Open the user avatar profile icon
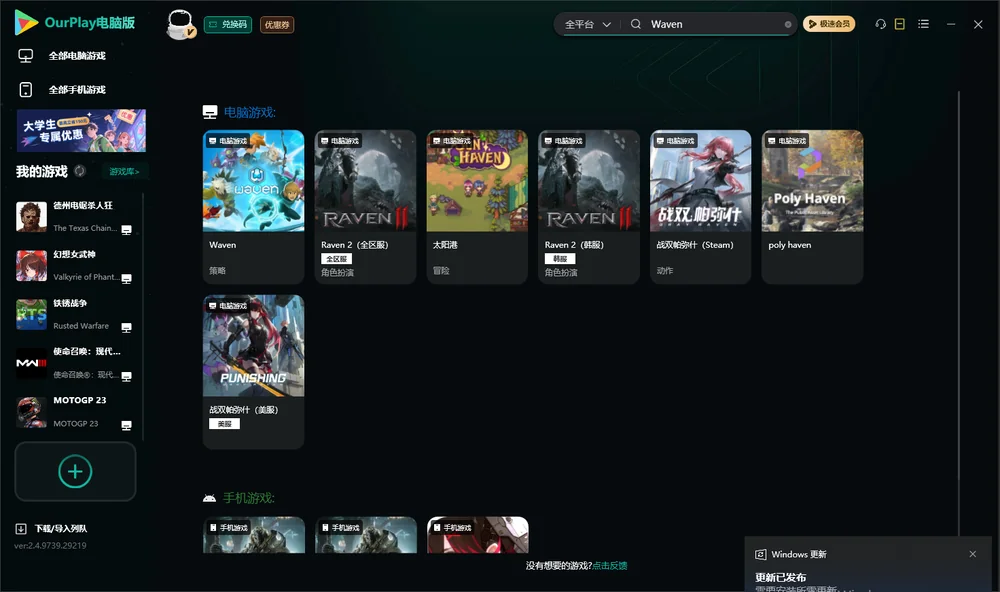 click(x=180, y=24)
